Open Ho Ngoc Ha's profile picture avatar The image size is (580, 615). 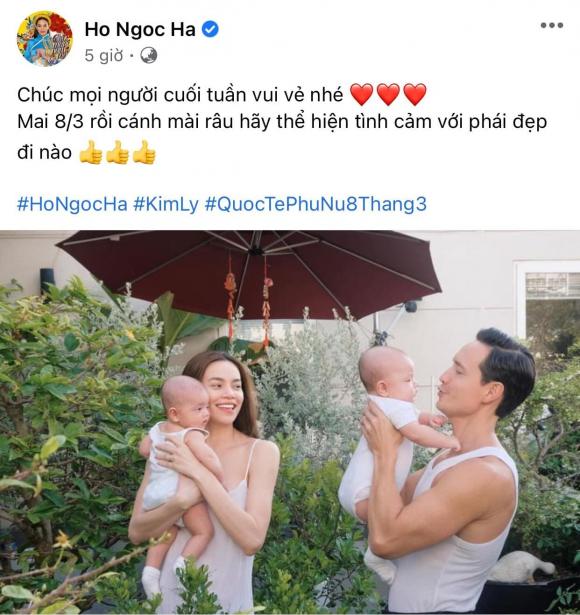[44, 38]
